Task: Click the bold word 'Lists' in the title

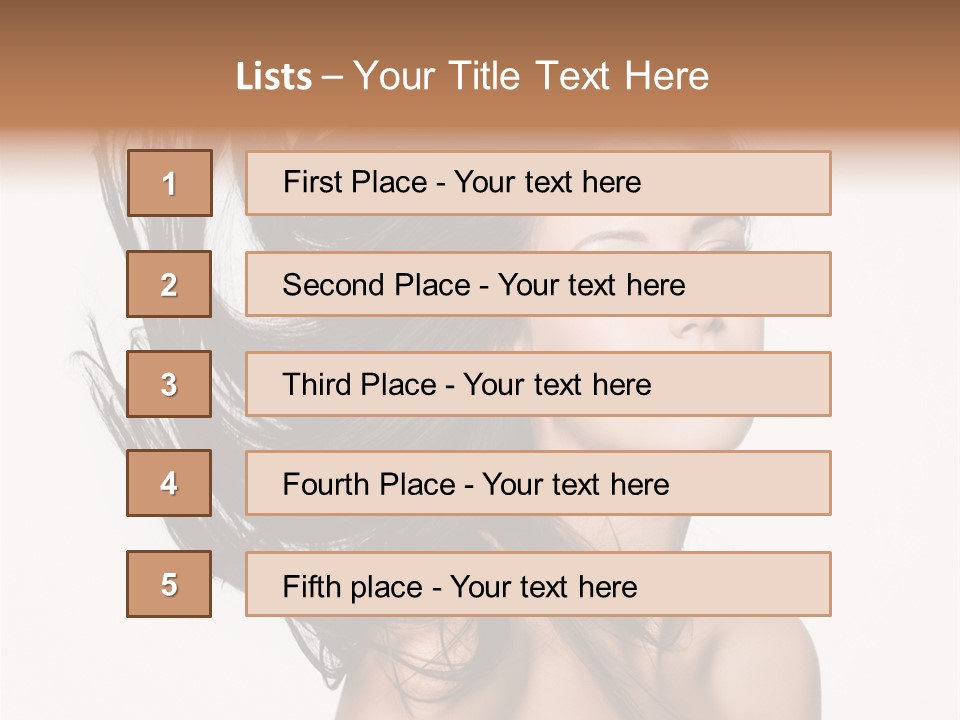Action: point(274,76)
